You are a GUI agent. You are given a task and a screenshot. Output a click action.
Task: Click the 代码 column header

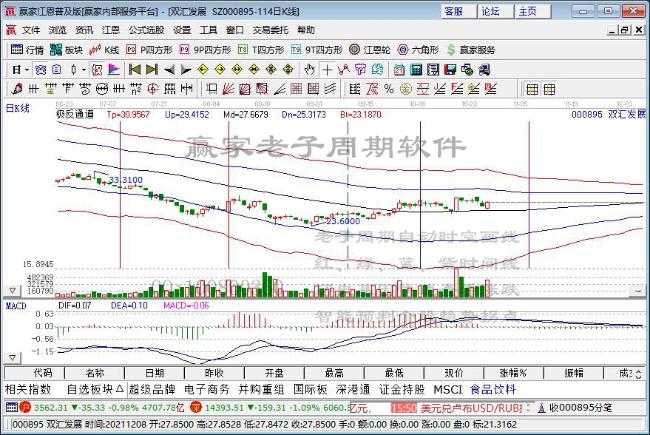[34, 373]
